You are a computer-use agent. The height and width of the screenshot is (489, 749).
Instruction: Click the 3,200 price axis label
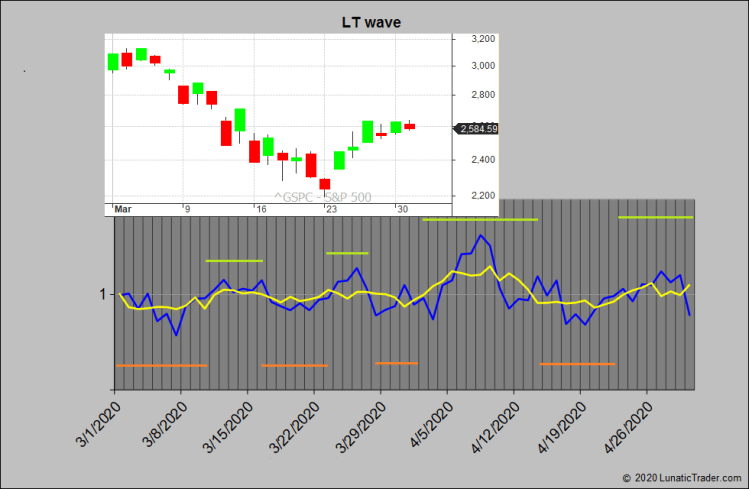pyautogui.click(x=482, y=38)
